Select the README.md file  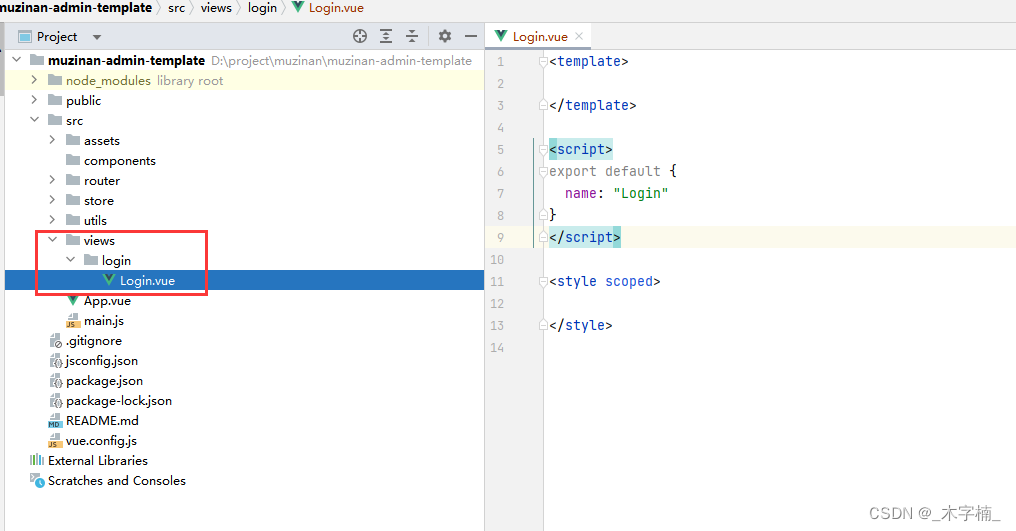coord(102,420)
